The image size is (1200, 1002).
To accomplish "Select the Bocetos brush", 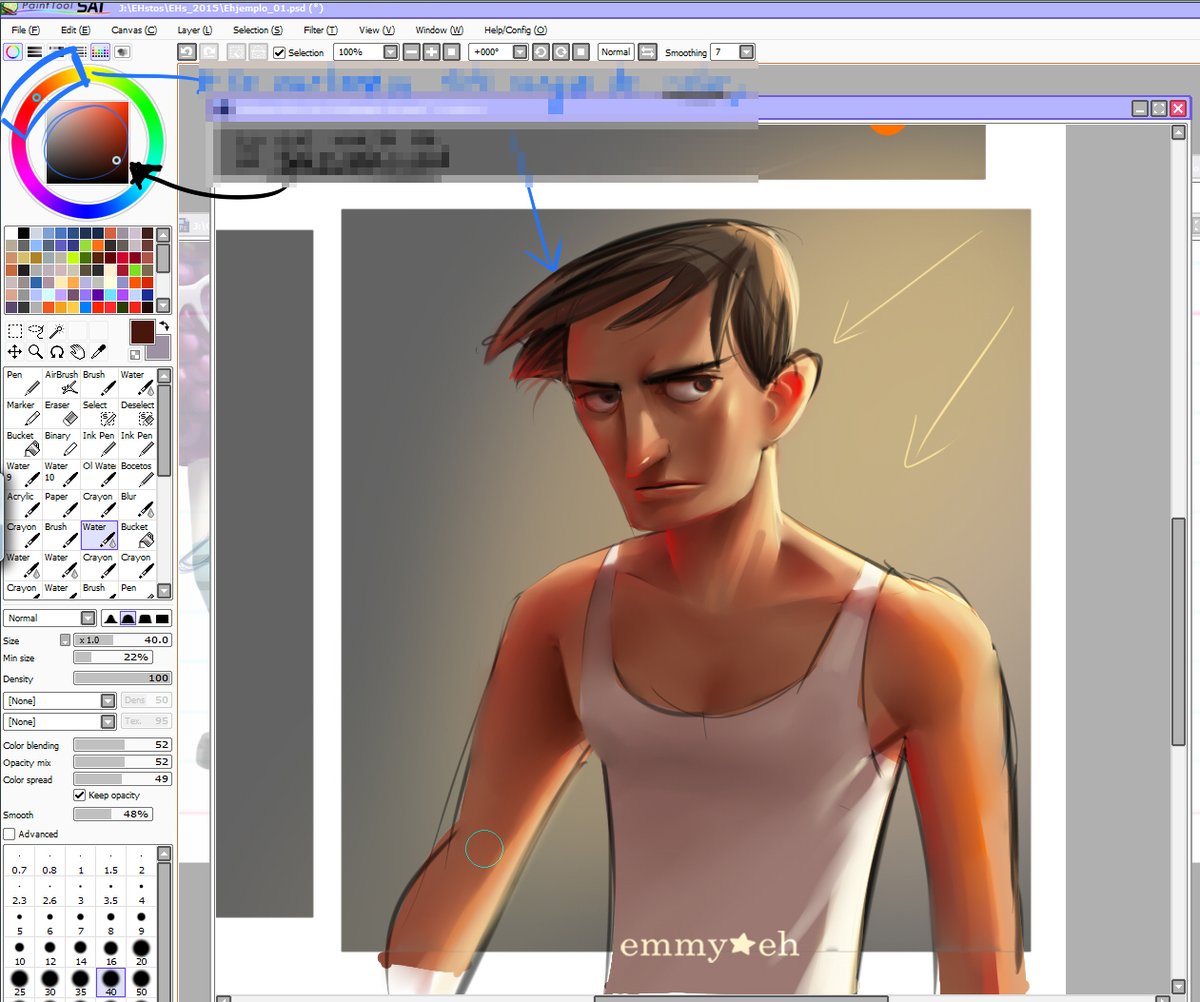I will point(137,474).
